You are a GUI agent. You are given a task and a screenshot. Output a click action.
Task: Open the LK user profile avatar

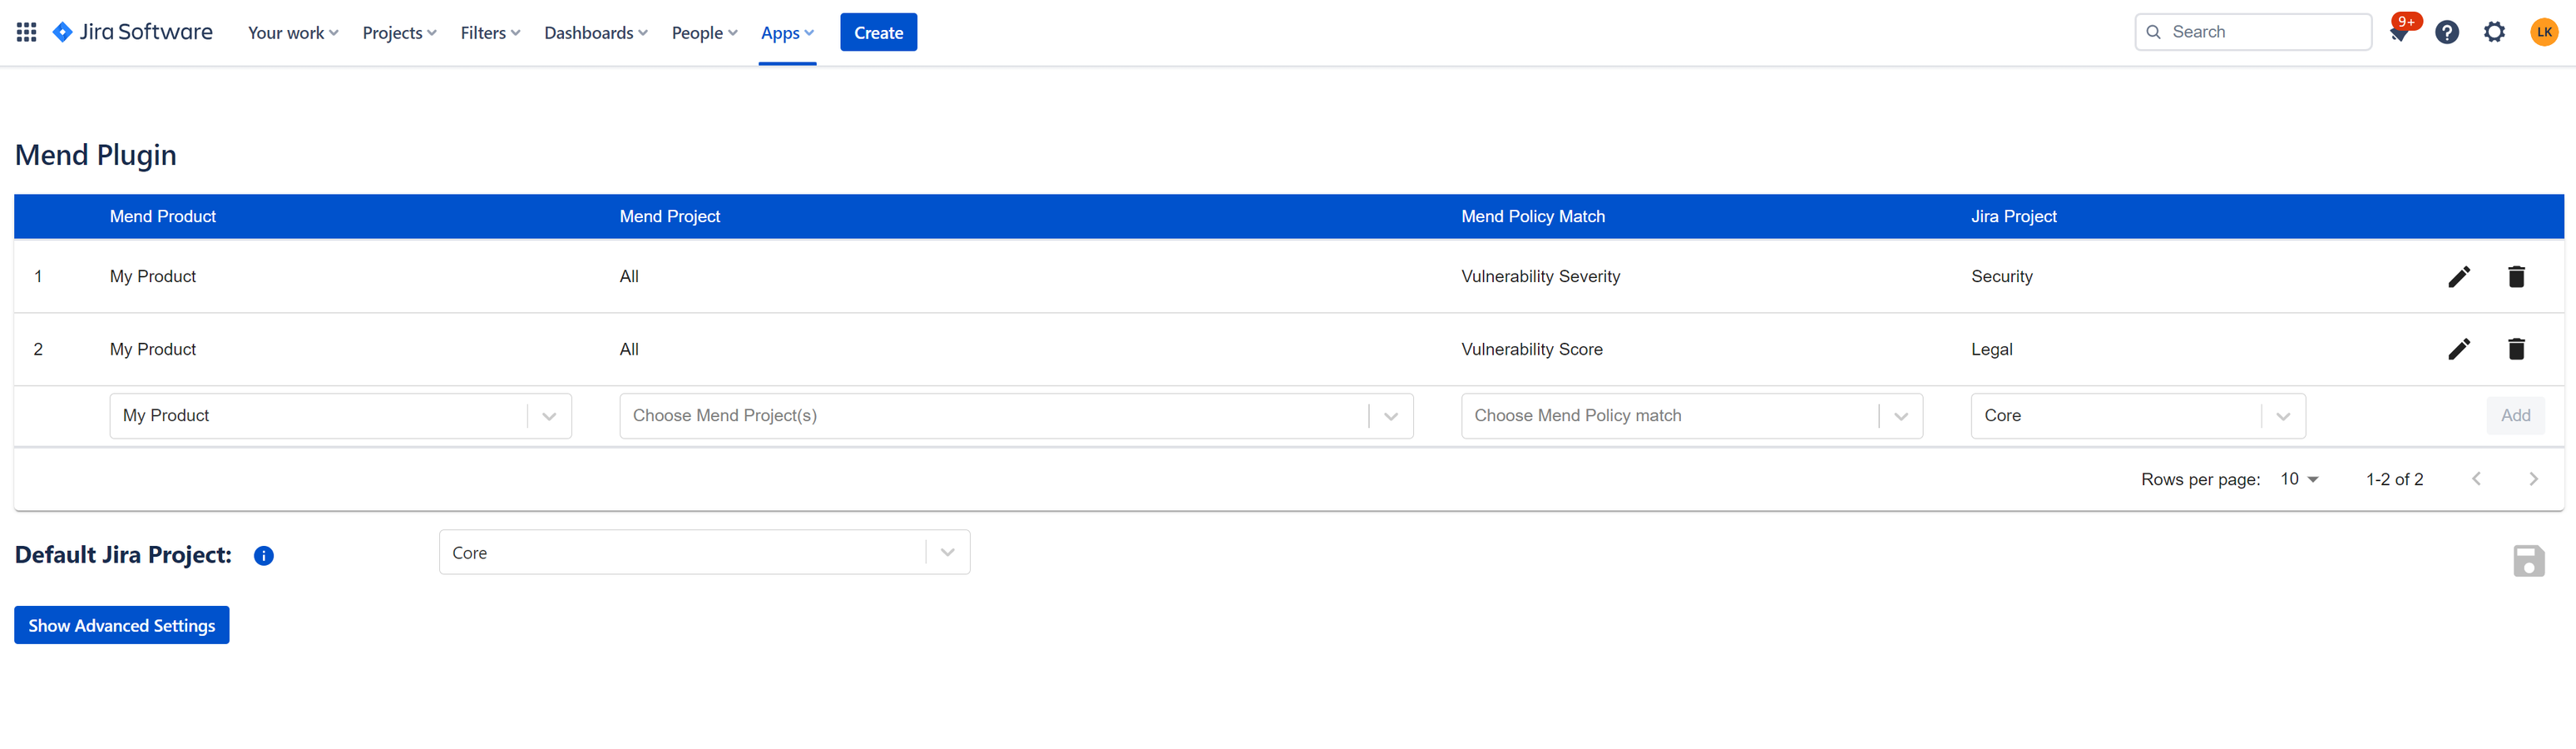[2543, 32]
